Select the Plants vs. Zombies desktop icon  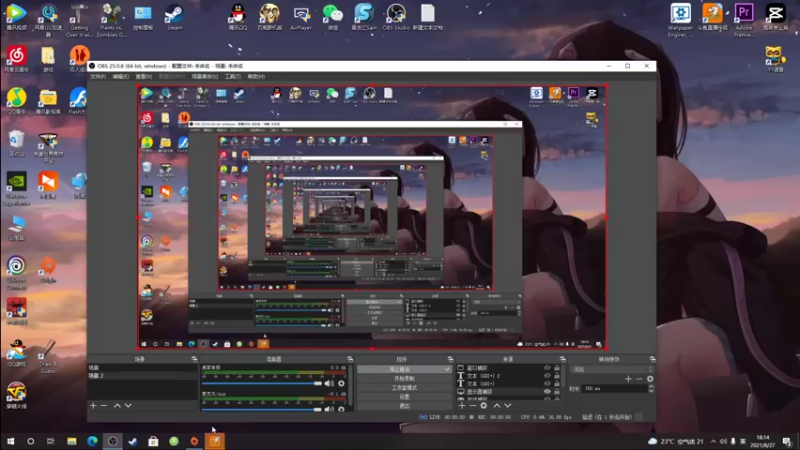pos(111,20)
